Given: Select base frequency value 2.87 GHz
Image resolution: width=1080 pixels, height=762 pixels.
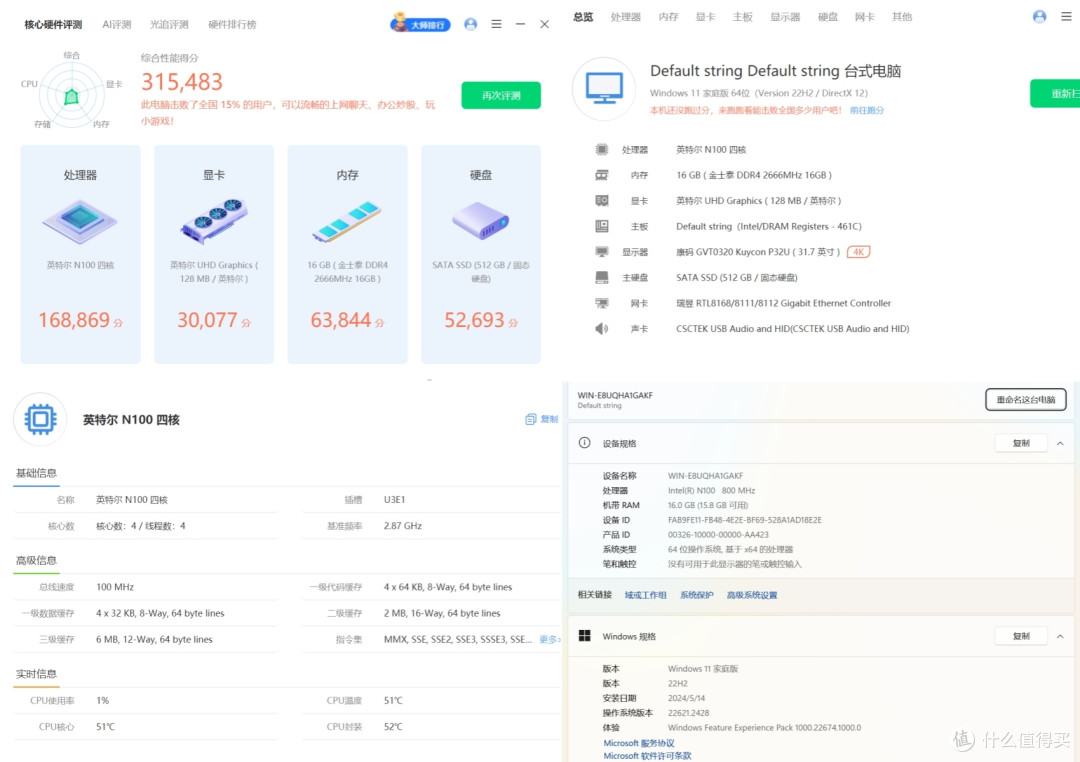Looking at the screenshot, I should click(402, 526).
